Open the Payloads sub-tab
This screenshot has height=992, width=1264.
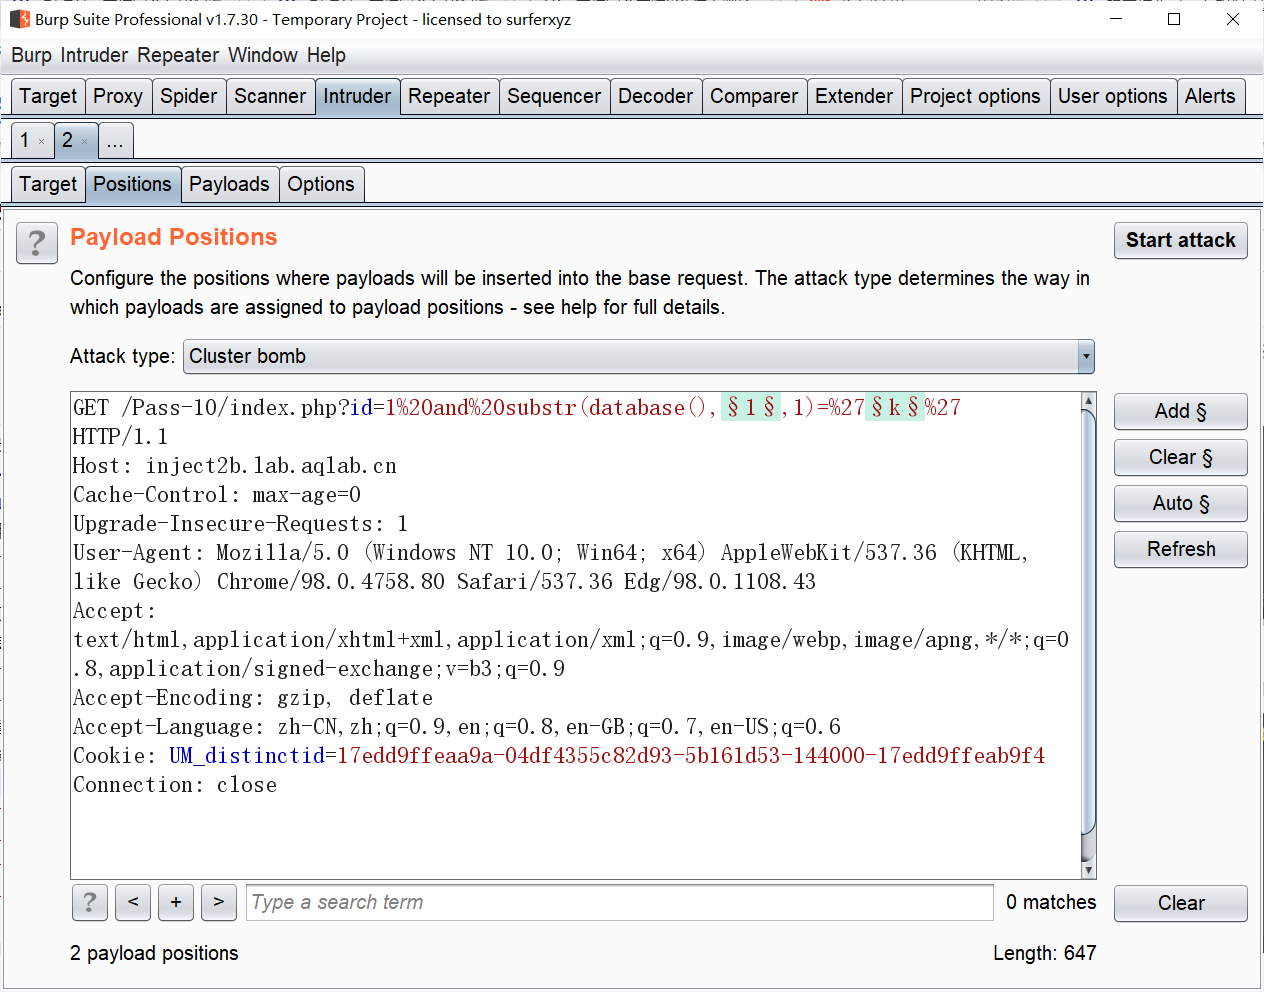229,184
